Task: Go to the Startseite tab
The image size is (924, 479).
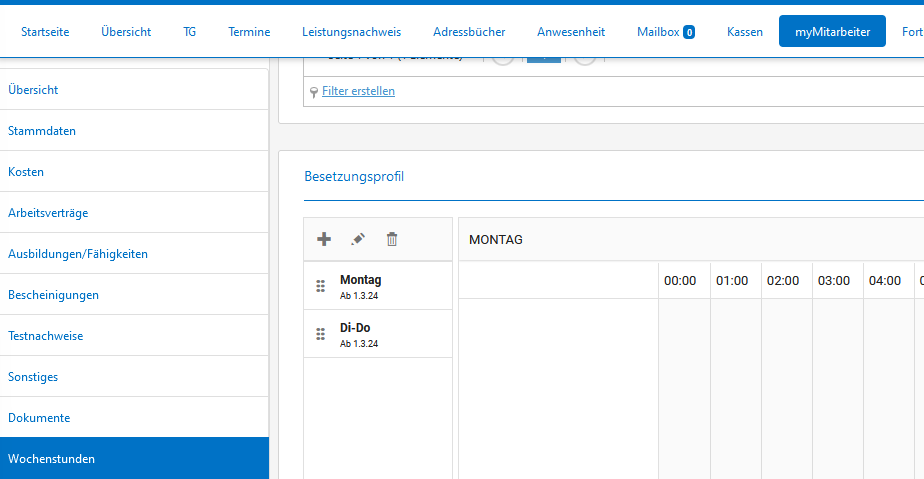Action: coord(45,32)
